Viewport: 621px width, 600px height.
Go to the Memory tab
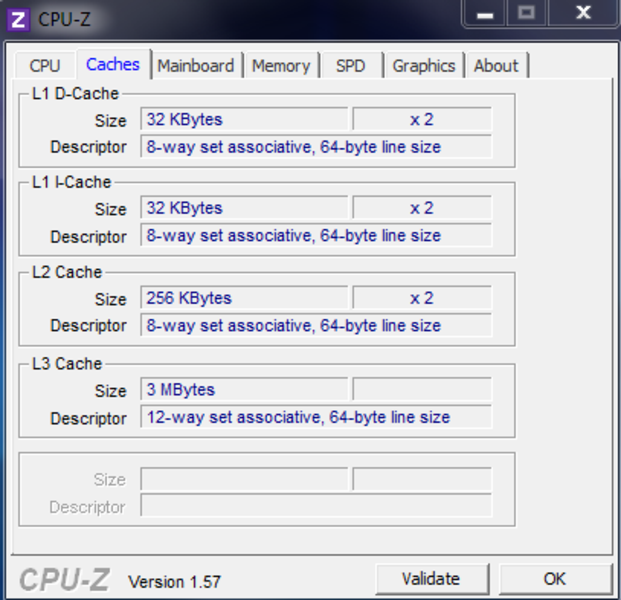[x=281, y=66]
